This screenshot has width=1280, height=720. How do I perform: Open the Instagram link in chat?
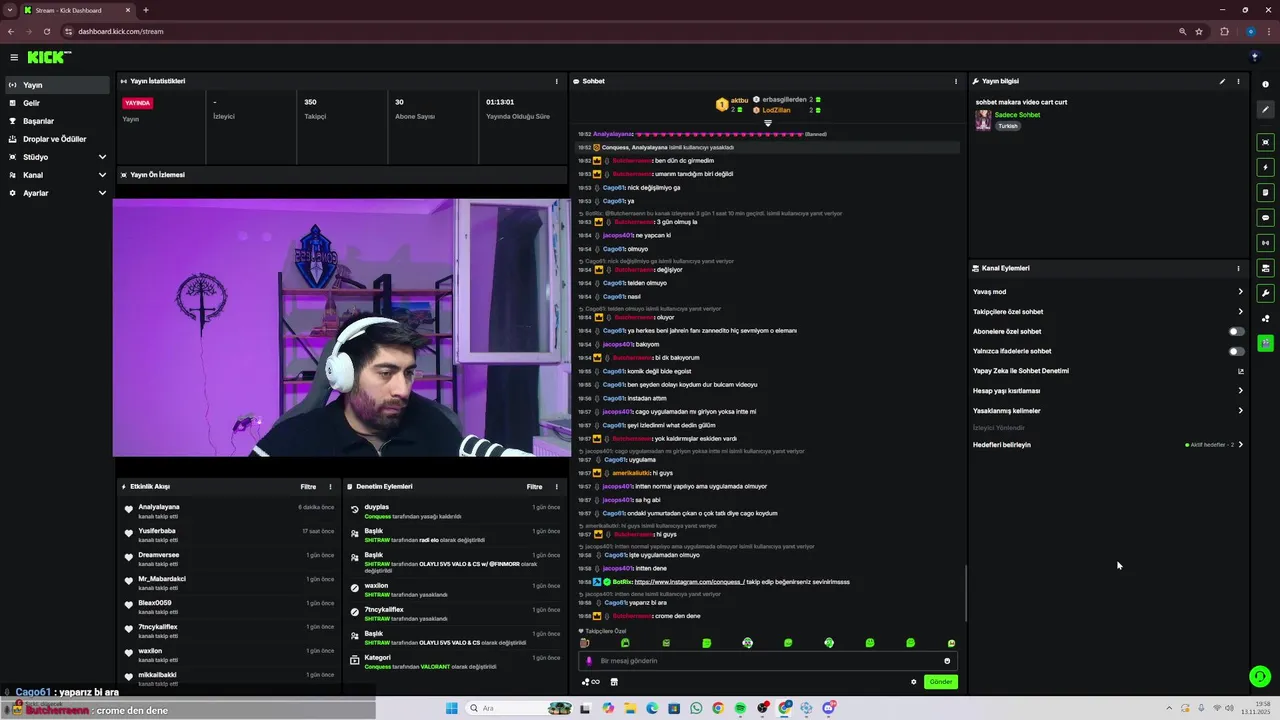point(689,582)
